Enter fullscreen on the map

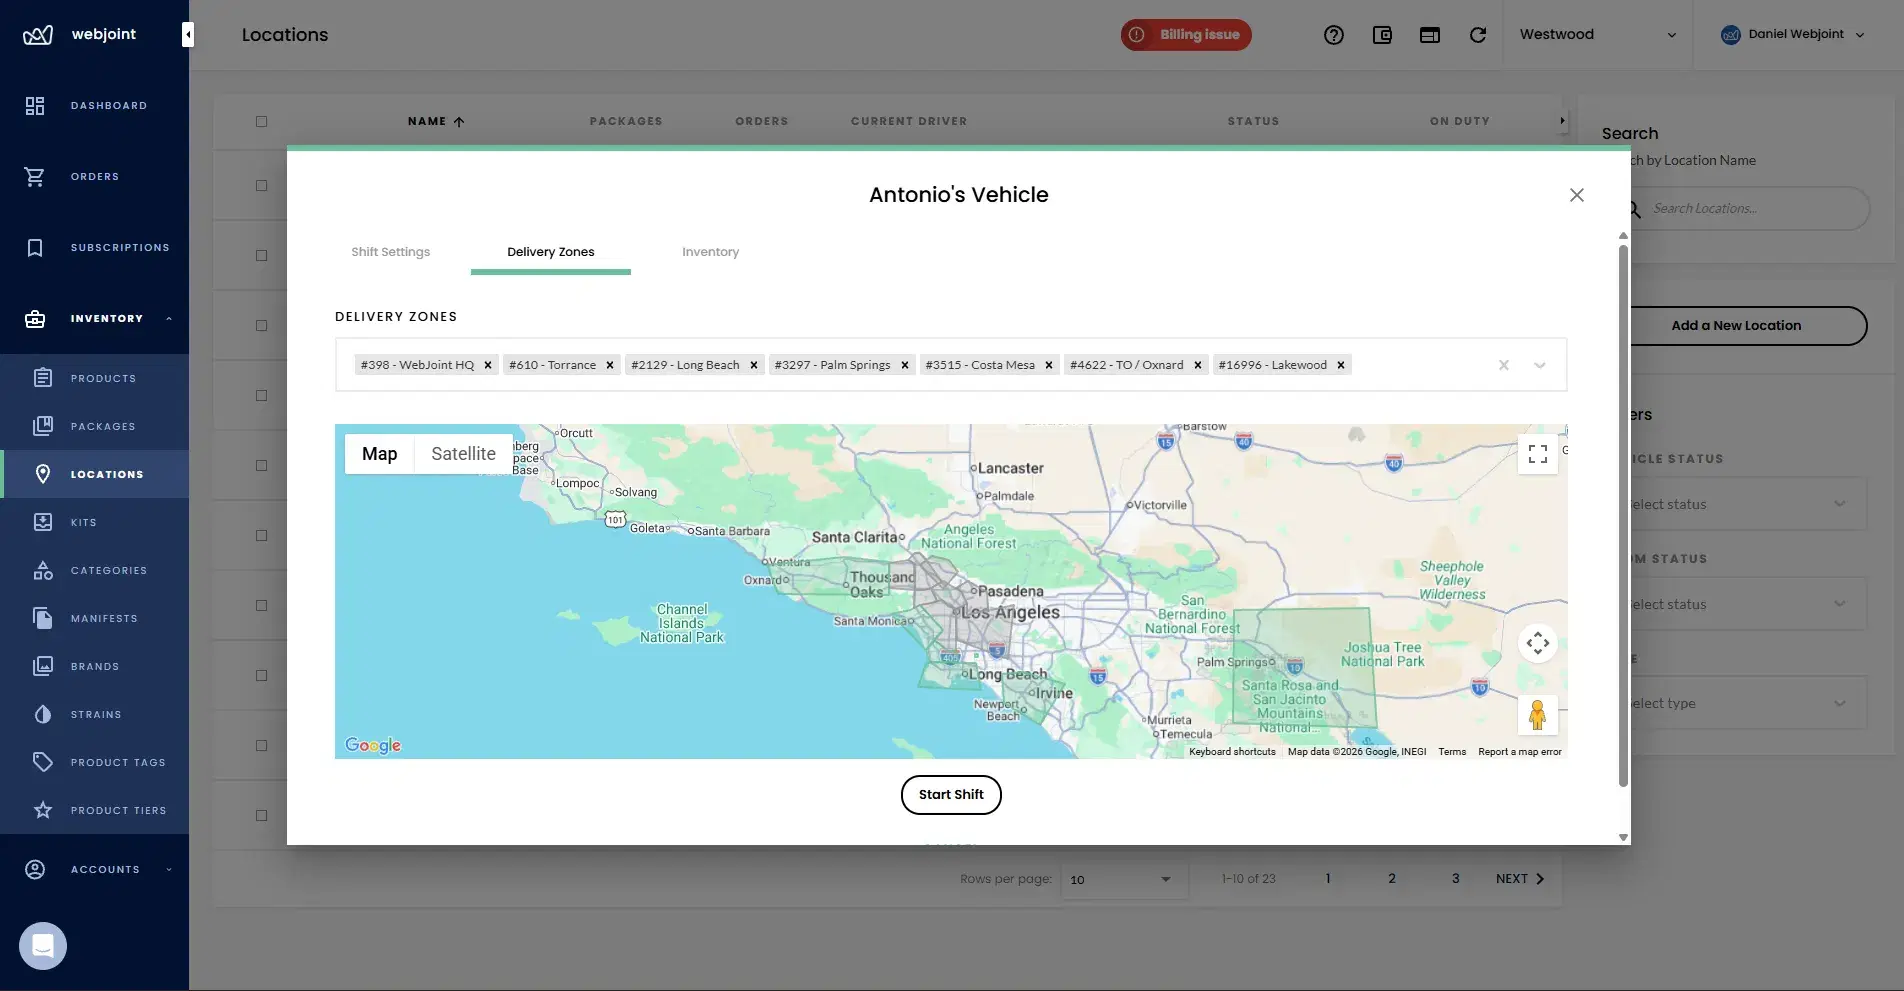point(1538,454)
